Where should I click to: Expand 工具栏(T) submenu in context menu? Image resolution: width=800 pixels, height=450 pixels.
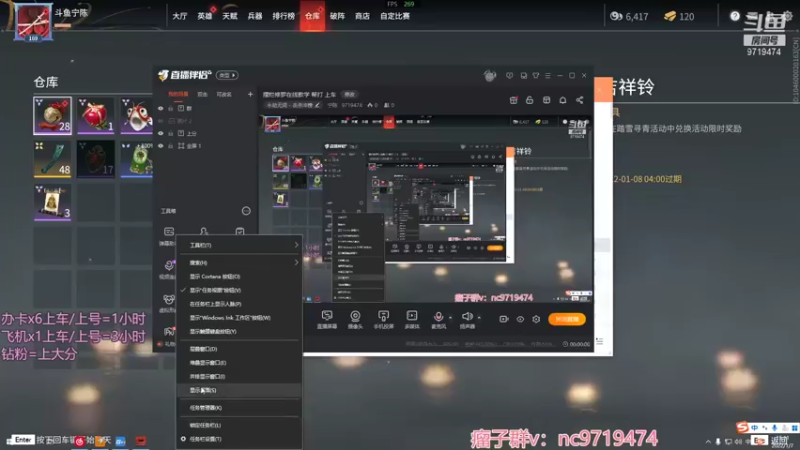point(239,245)
